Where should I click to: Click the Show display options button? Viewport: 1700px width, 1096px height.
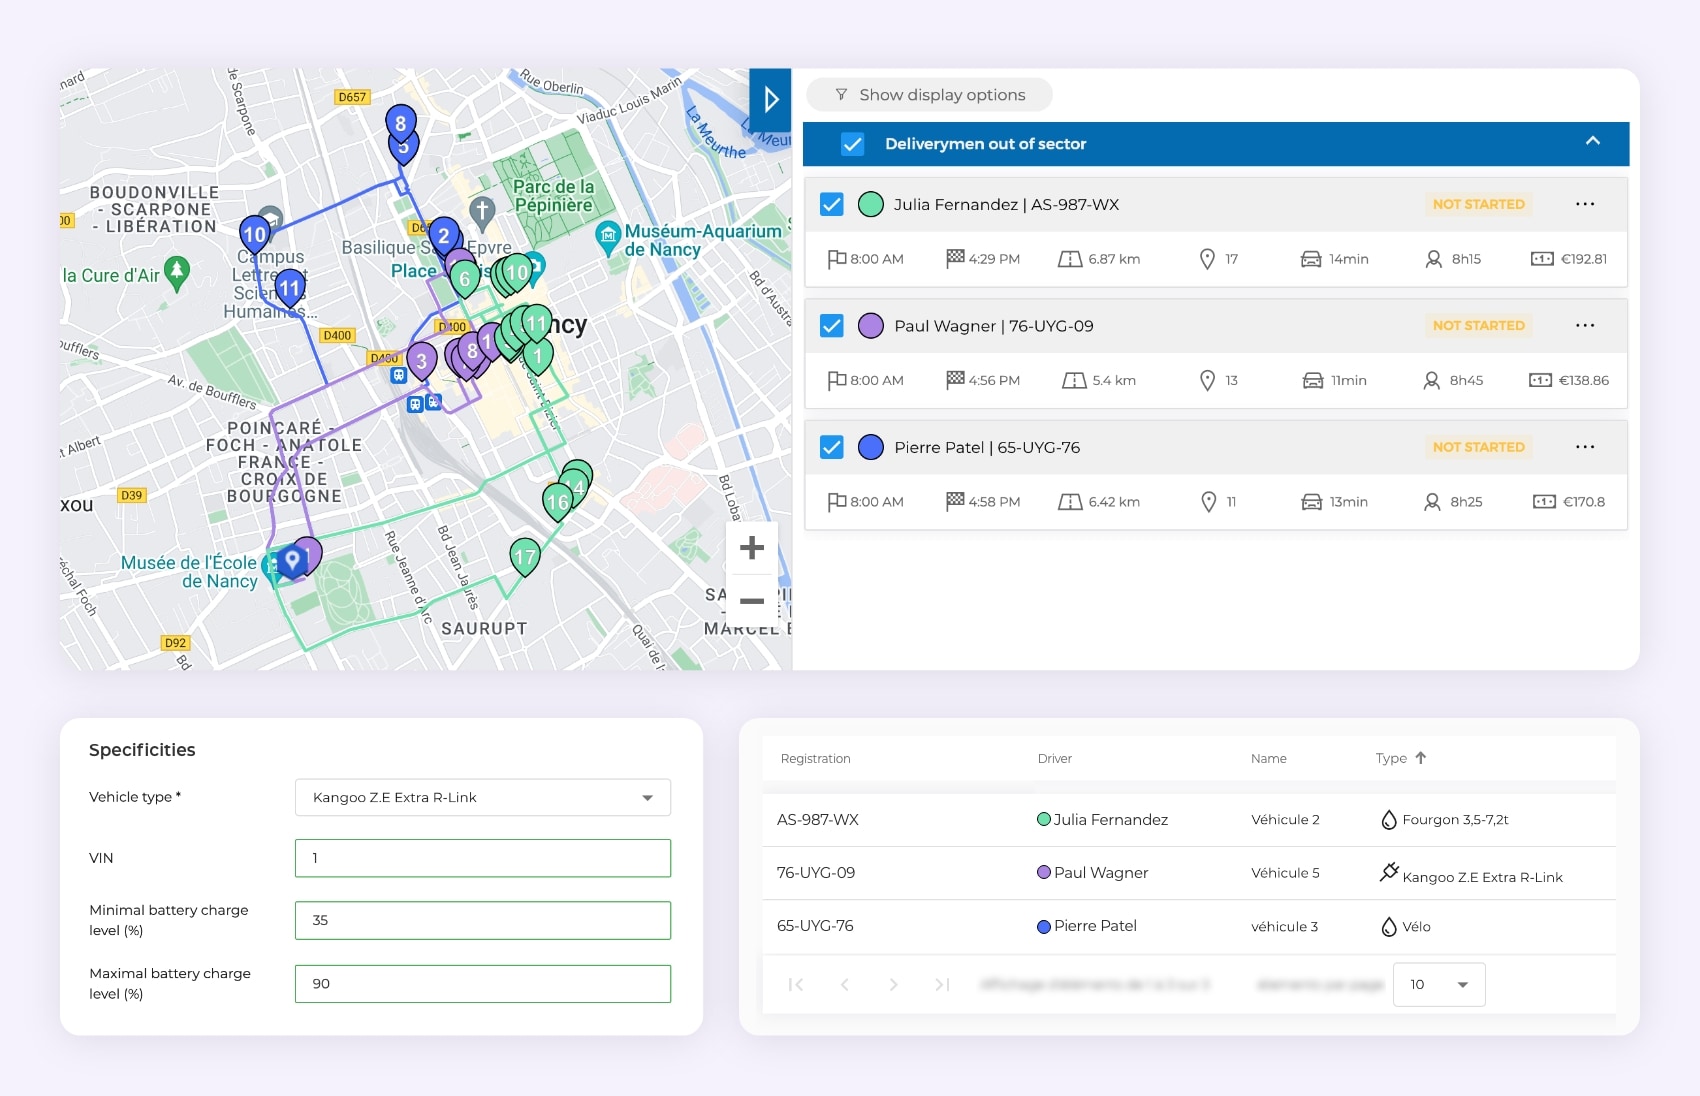[x=929, y=95]
